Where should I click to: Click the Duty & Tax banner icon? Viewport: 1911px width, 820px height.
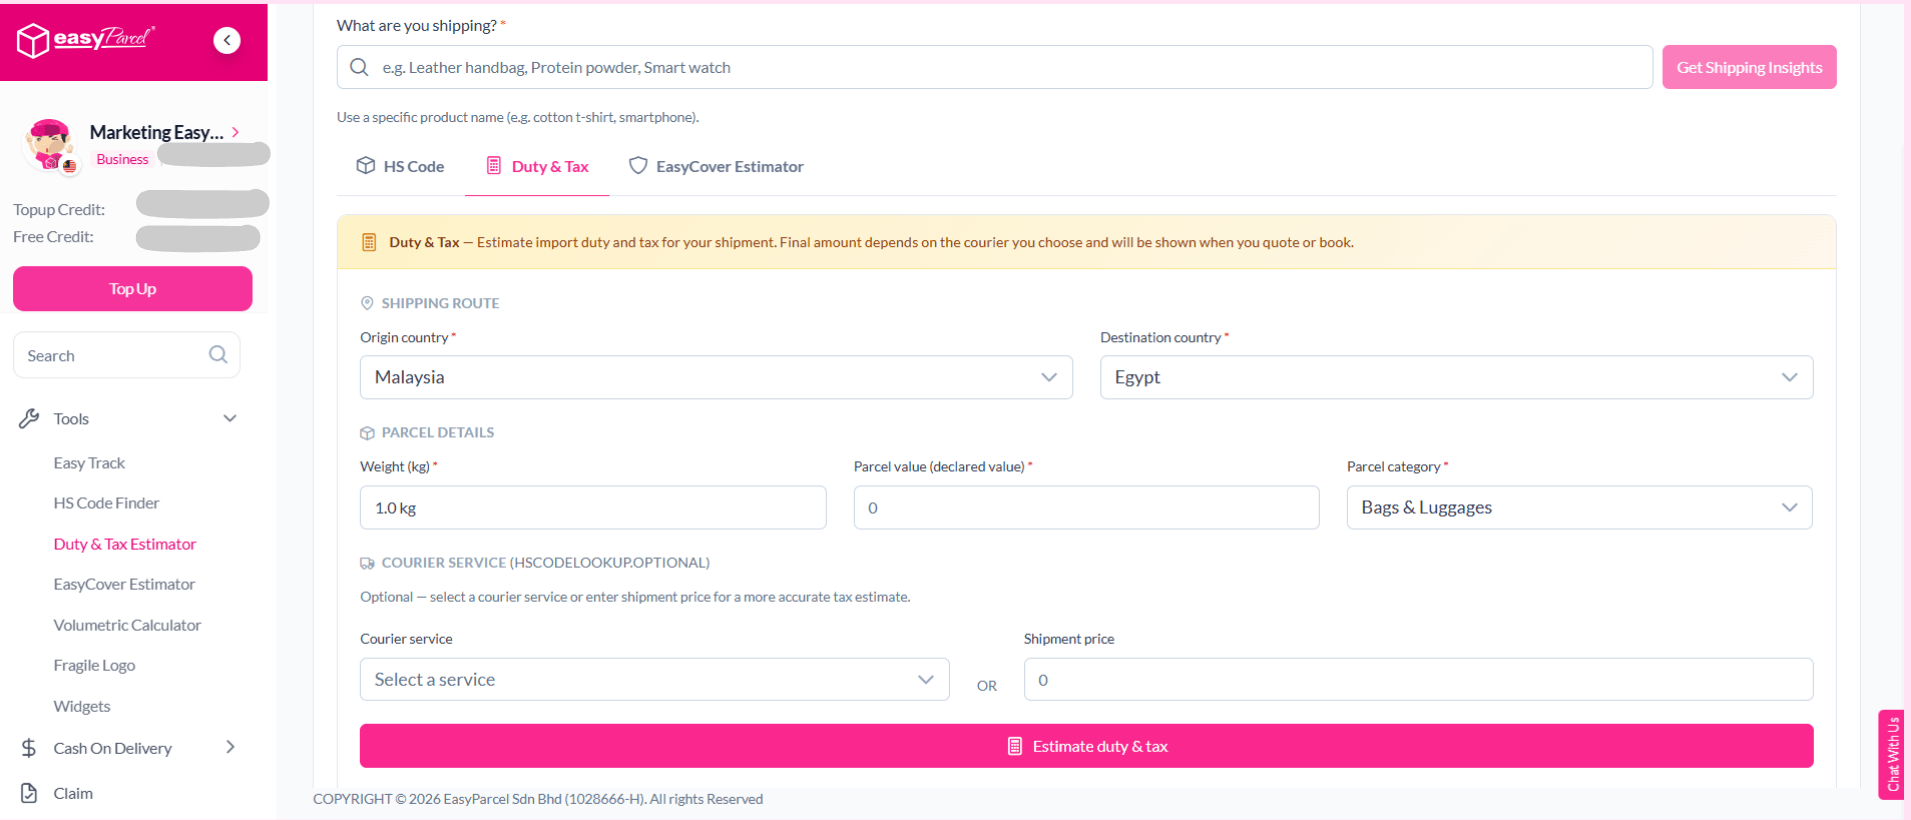[369, 242]
